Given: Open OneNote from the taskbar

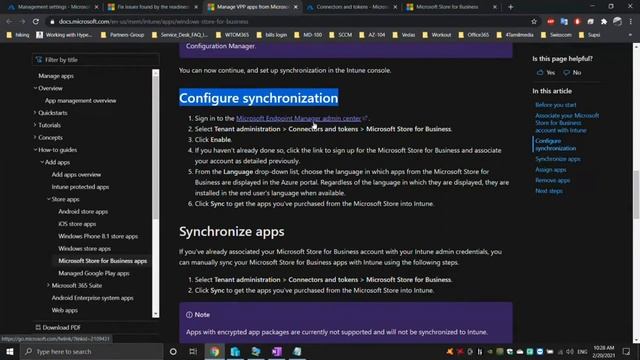Looking at the screenshot, I should click(x=277, y=351).
